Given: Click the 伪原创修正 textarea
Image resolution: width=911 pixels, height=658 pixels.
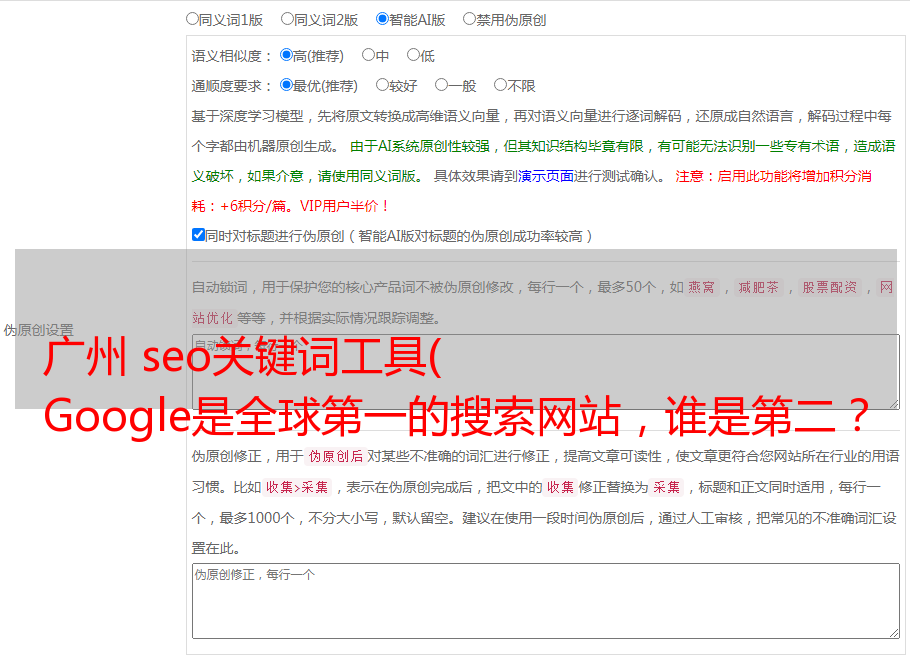Looking at the screenshot, I should (x=546, y=601).
